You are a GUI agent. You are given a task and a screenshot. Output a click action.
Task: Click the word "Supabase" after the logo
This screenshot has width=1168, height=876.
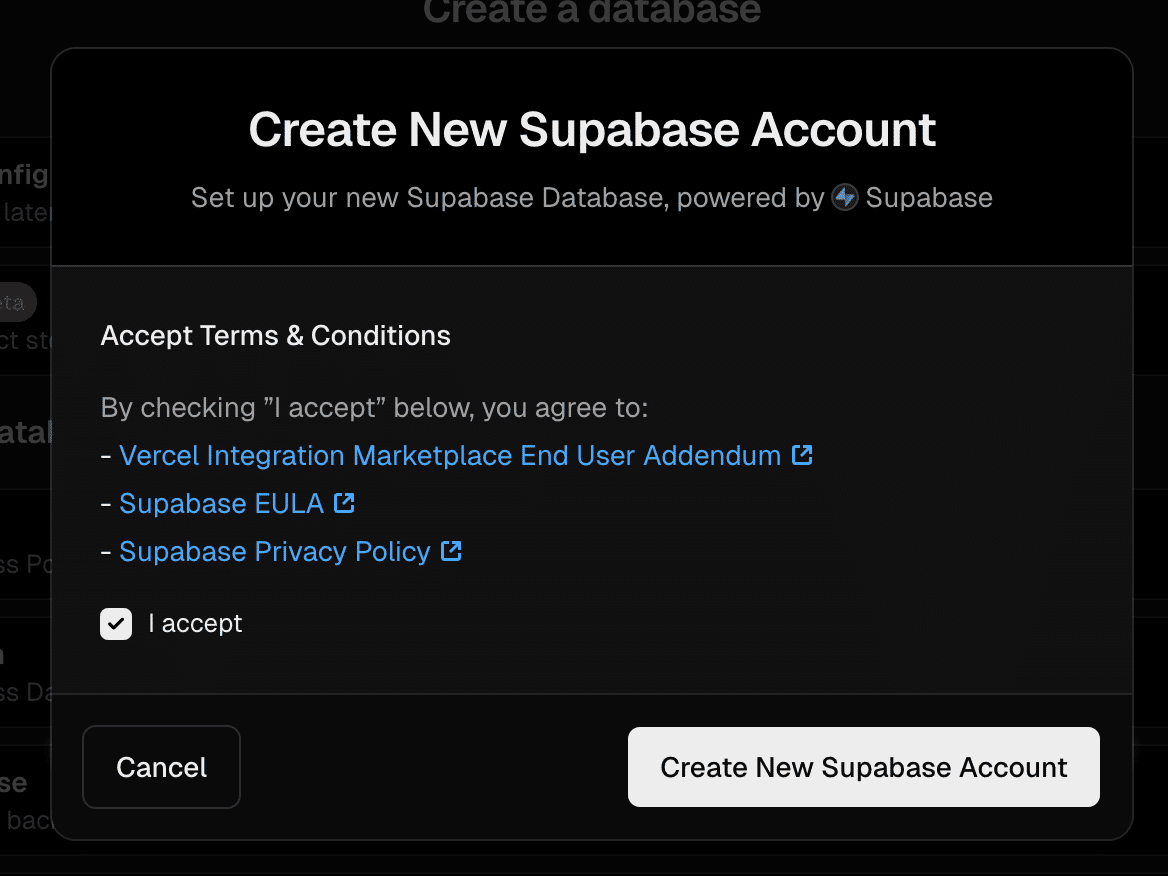coord(929,198)
